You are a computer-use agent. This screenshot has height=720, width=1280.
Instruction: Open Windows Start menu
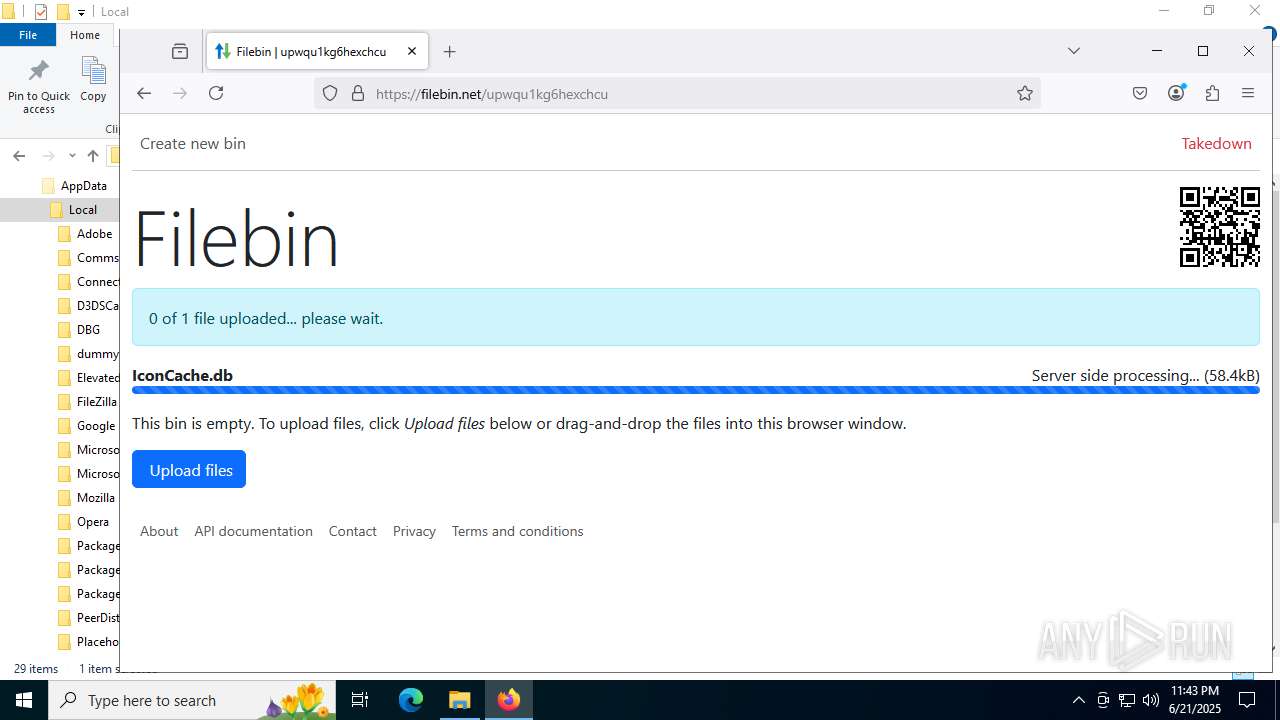[x=24, y=700]
